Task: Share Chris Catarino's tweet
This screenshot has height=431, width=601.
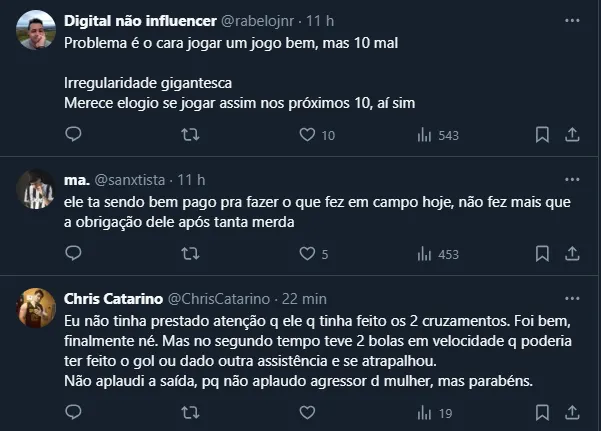Action: click(573, 412)
